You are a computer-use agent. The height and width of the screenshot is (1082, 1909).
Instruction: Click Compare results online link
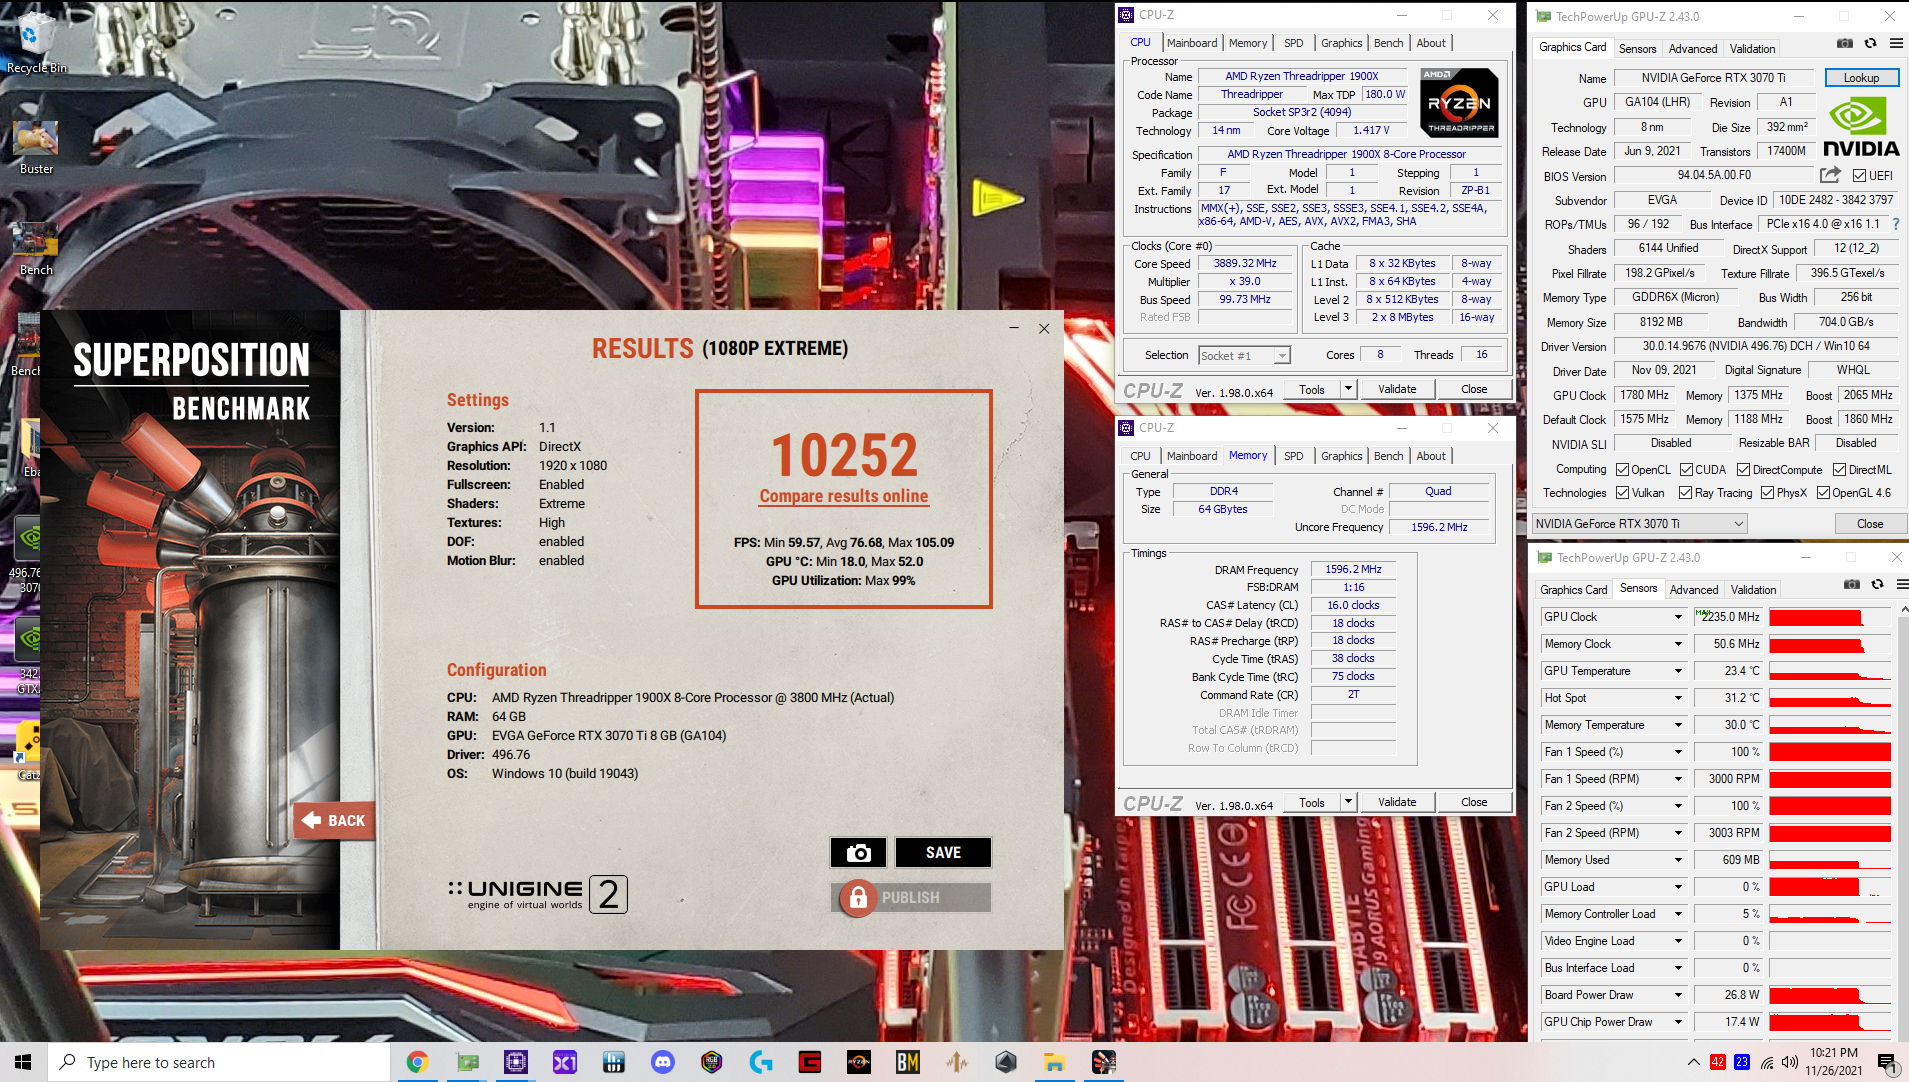pyautogui.click(x=843, y=496)
